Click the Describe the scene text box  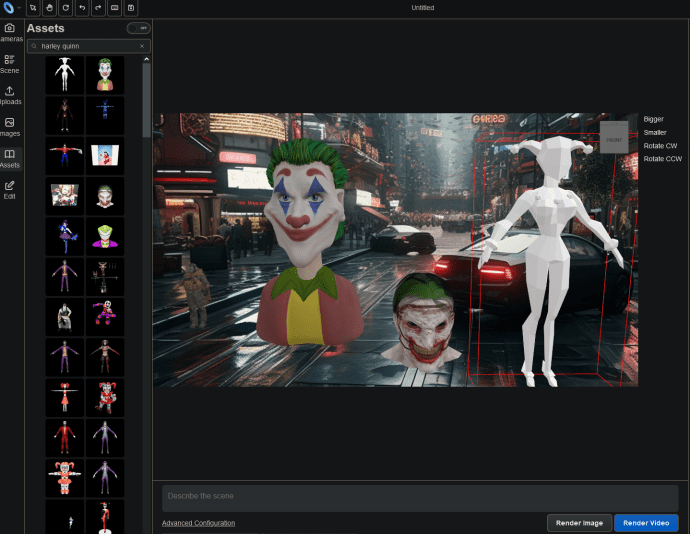(x=420, y=498)
